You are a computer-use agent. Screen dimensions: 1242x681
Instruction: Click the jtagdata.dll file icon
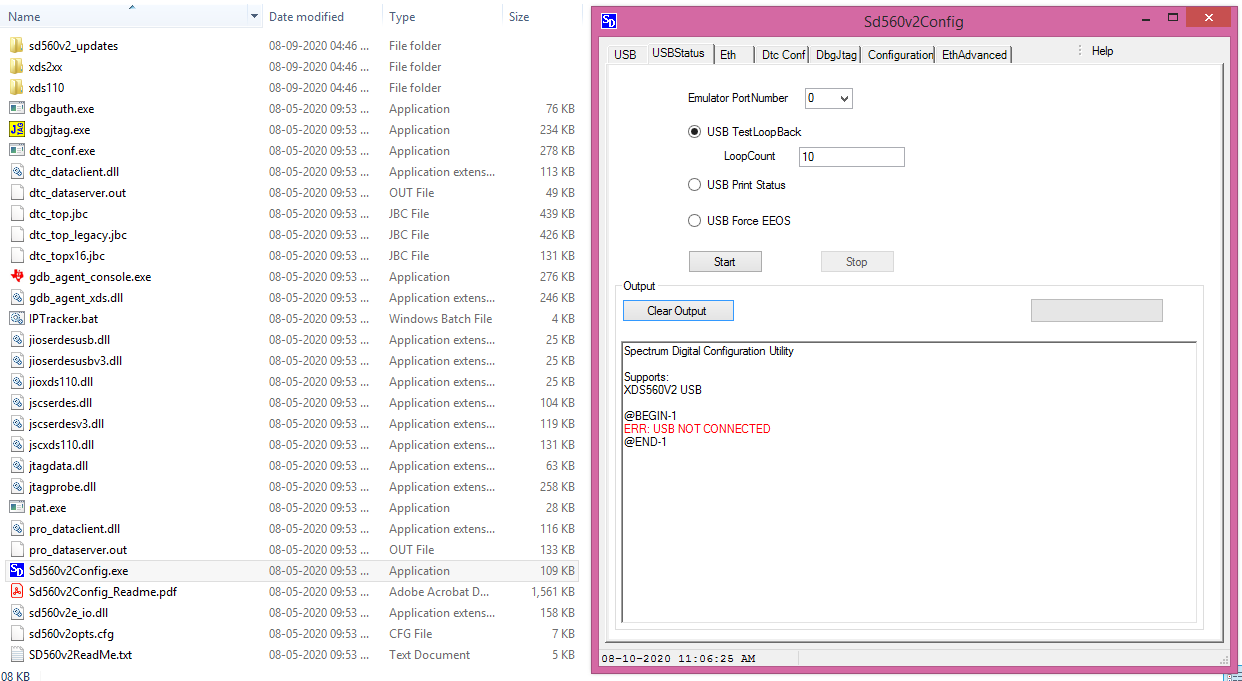click(x=16, y=466)
